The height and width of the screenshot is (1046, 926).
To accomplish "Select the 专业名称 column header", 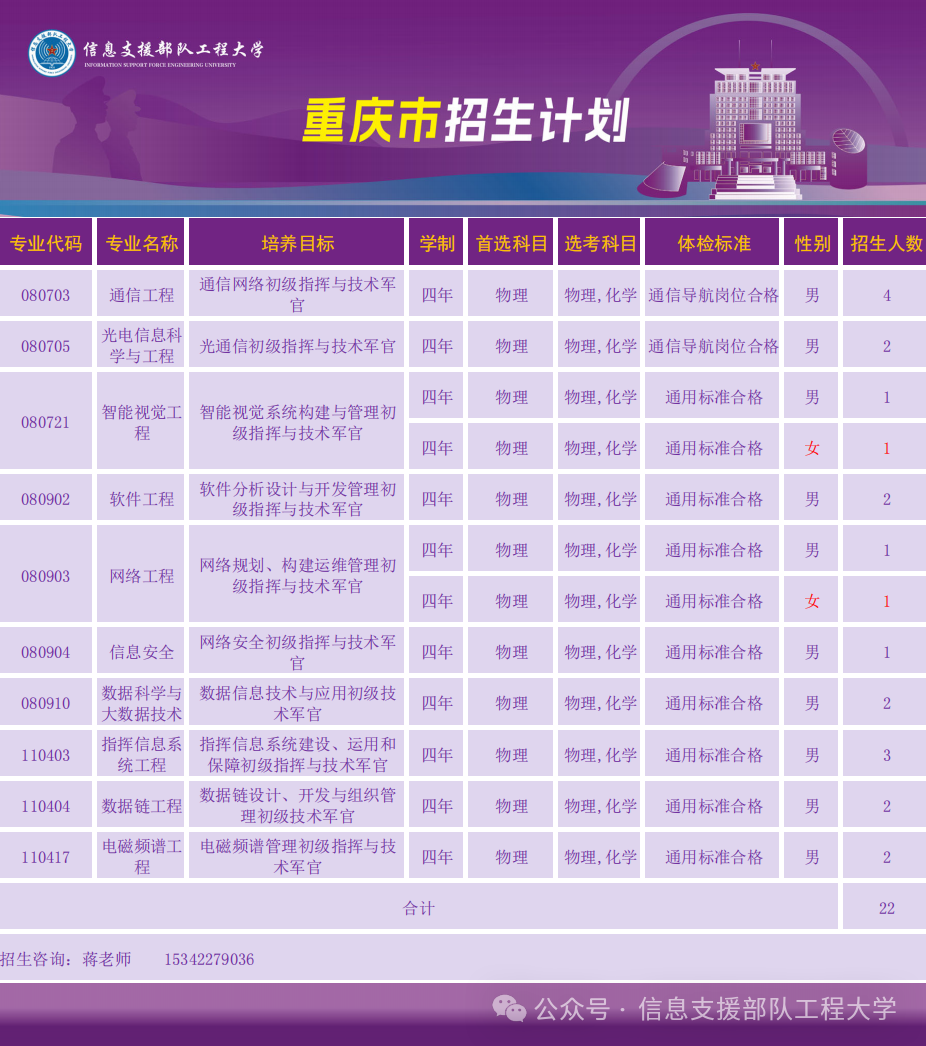I will pos(141,243).
